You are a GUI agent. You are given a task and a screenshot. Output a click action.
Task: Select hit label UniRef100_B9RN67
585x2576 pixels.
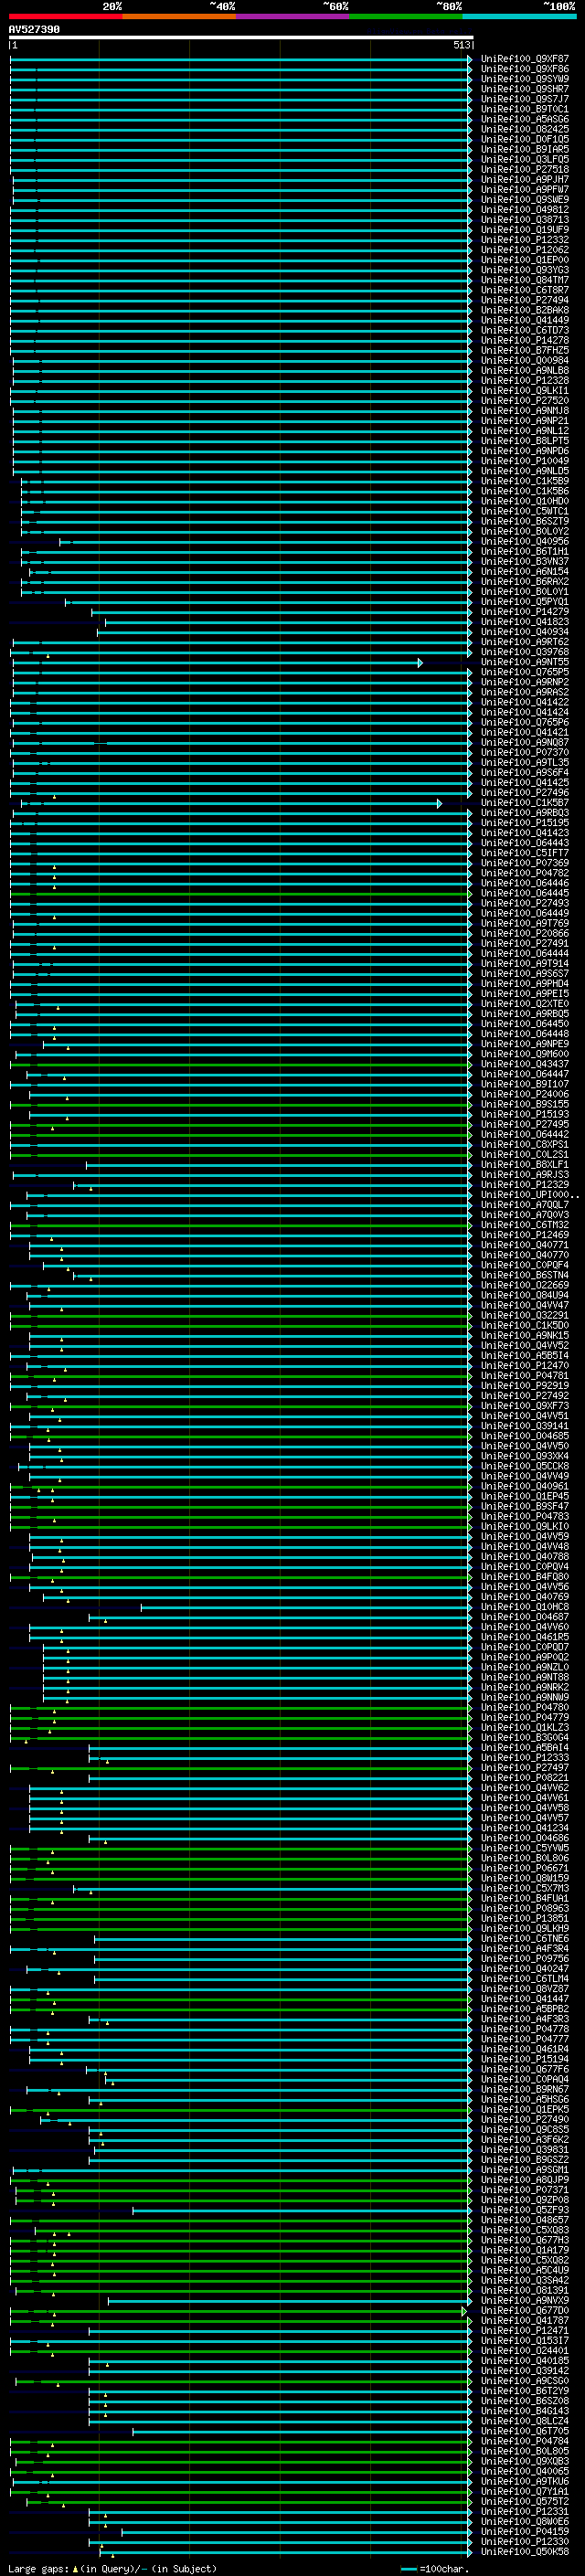(x=525, y=2090)
